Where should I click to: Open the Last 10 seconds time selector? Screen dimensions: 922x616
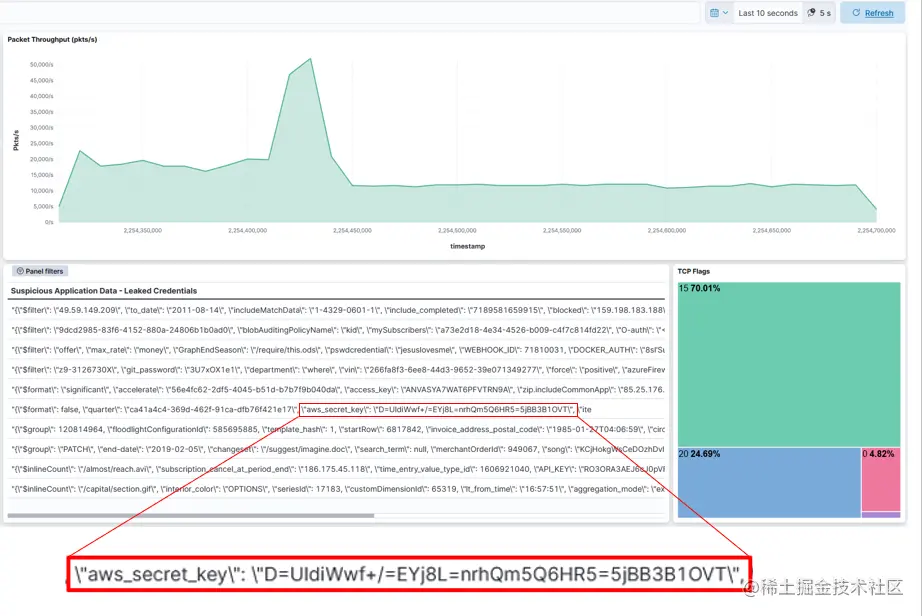pyautogui.click(x=766, y=12)
